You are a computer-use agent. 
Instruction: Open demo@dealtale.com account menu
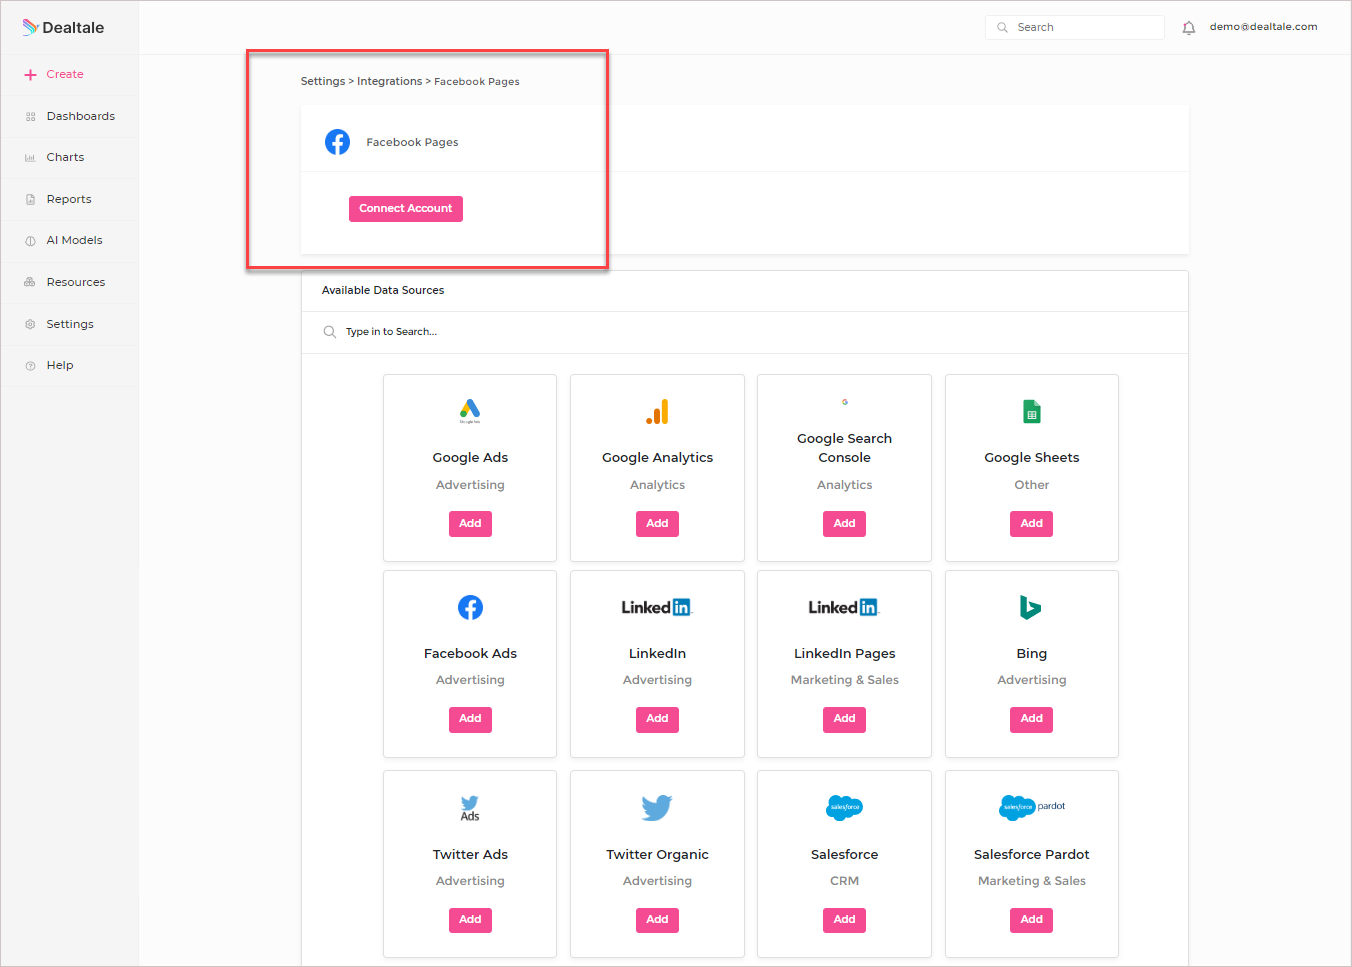click(x=1263, y=27)
